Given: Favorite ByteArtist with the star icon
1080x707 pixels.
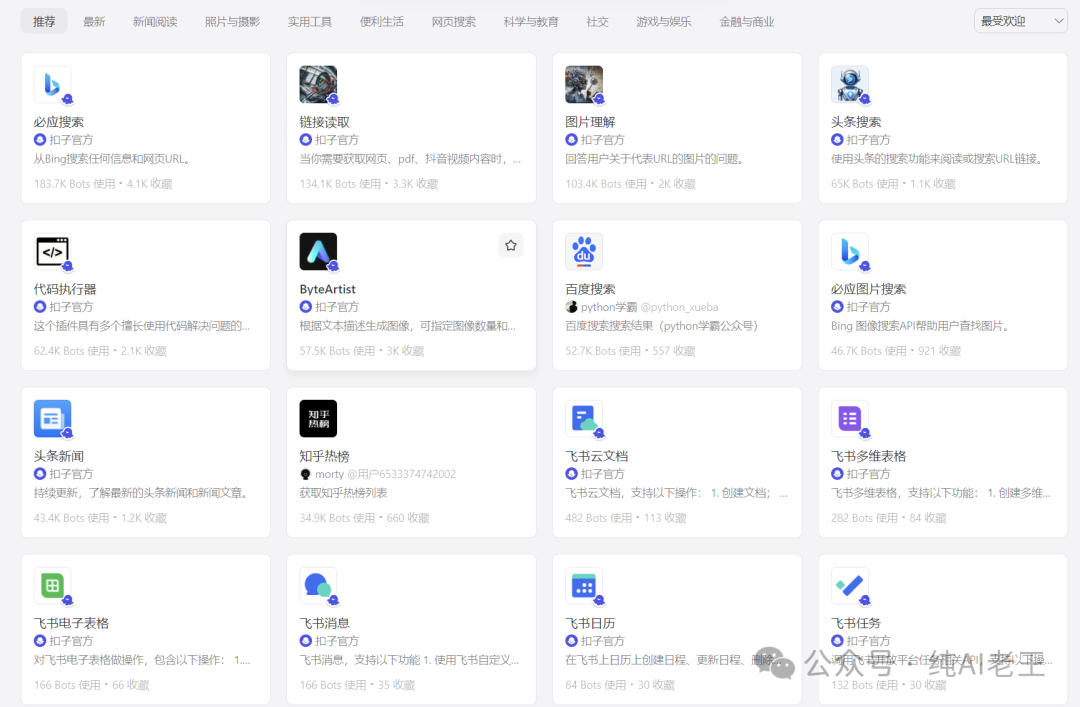Looking at the screenshot, I should [510, 245].
